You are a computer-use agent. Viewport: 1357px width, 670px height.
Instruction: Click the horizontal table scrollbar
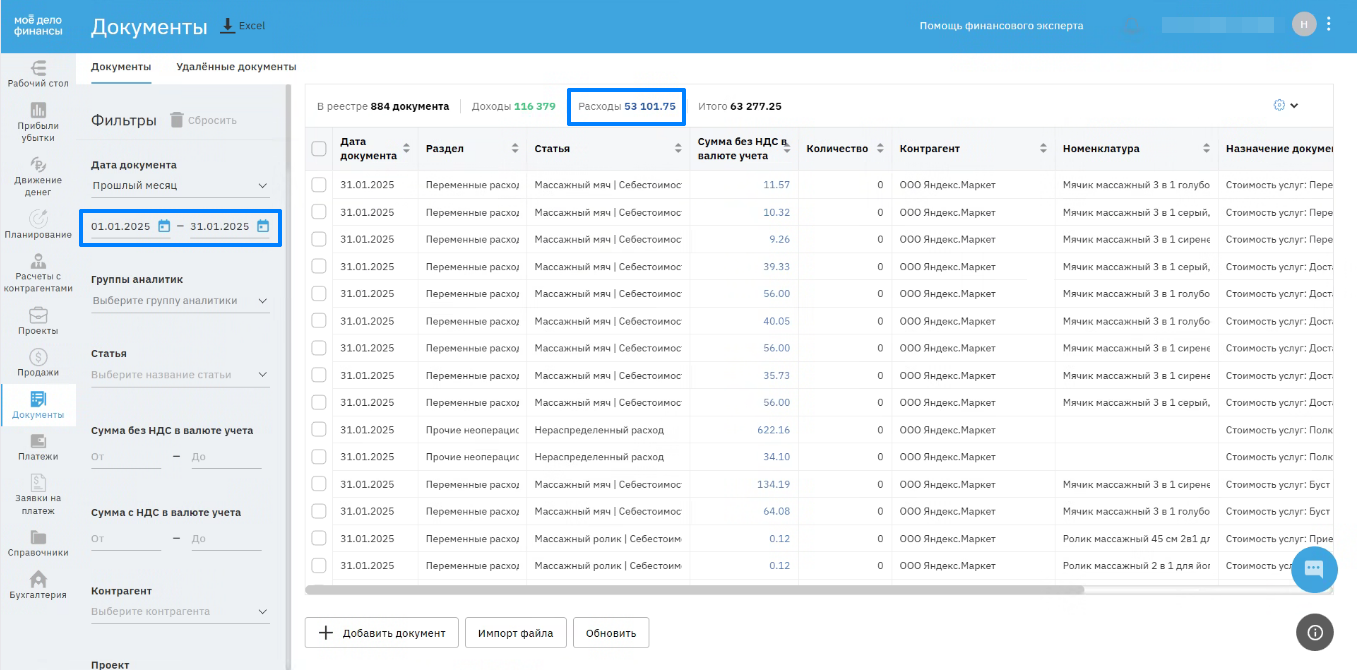point(694,590)
